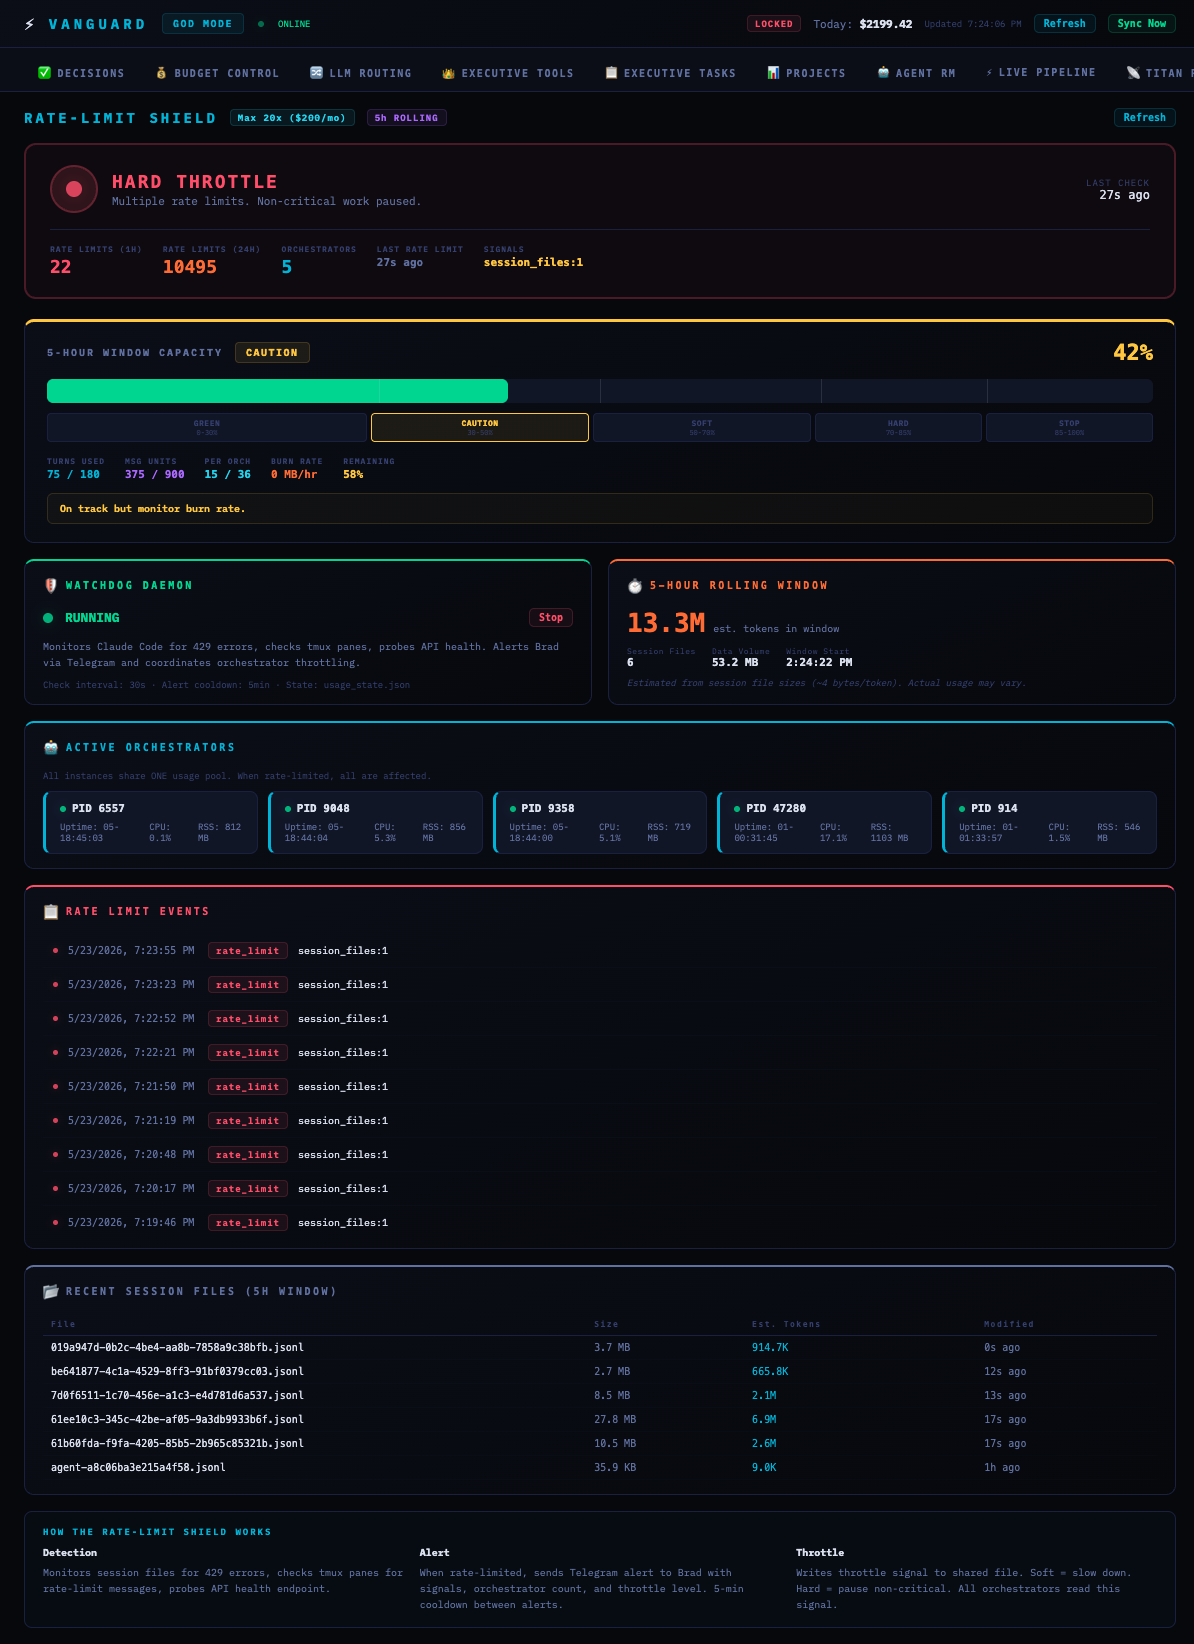Click file 61ee10c3-345c-42be-af05-9a3db9933b6f.jsonl

(x=177, y=1420)
